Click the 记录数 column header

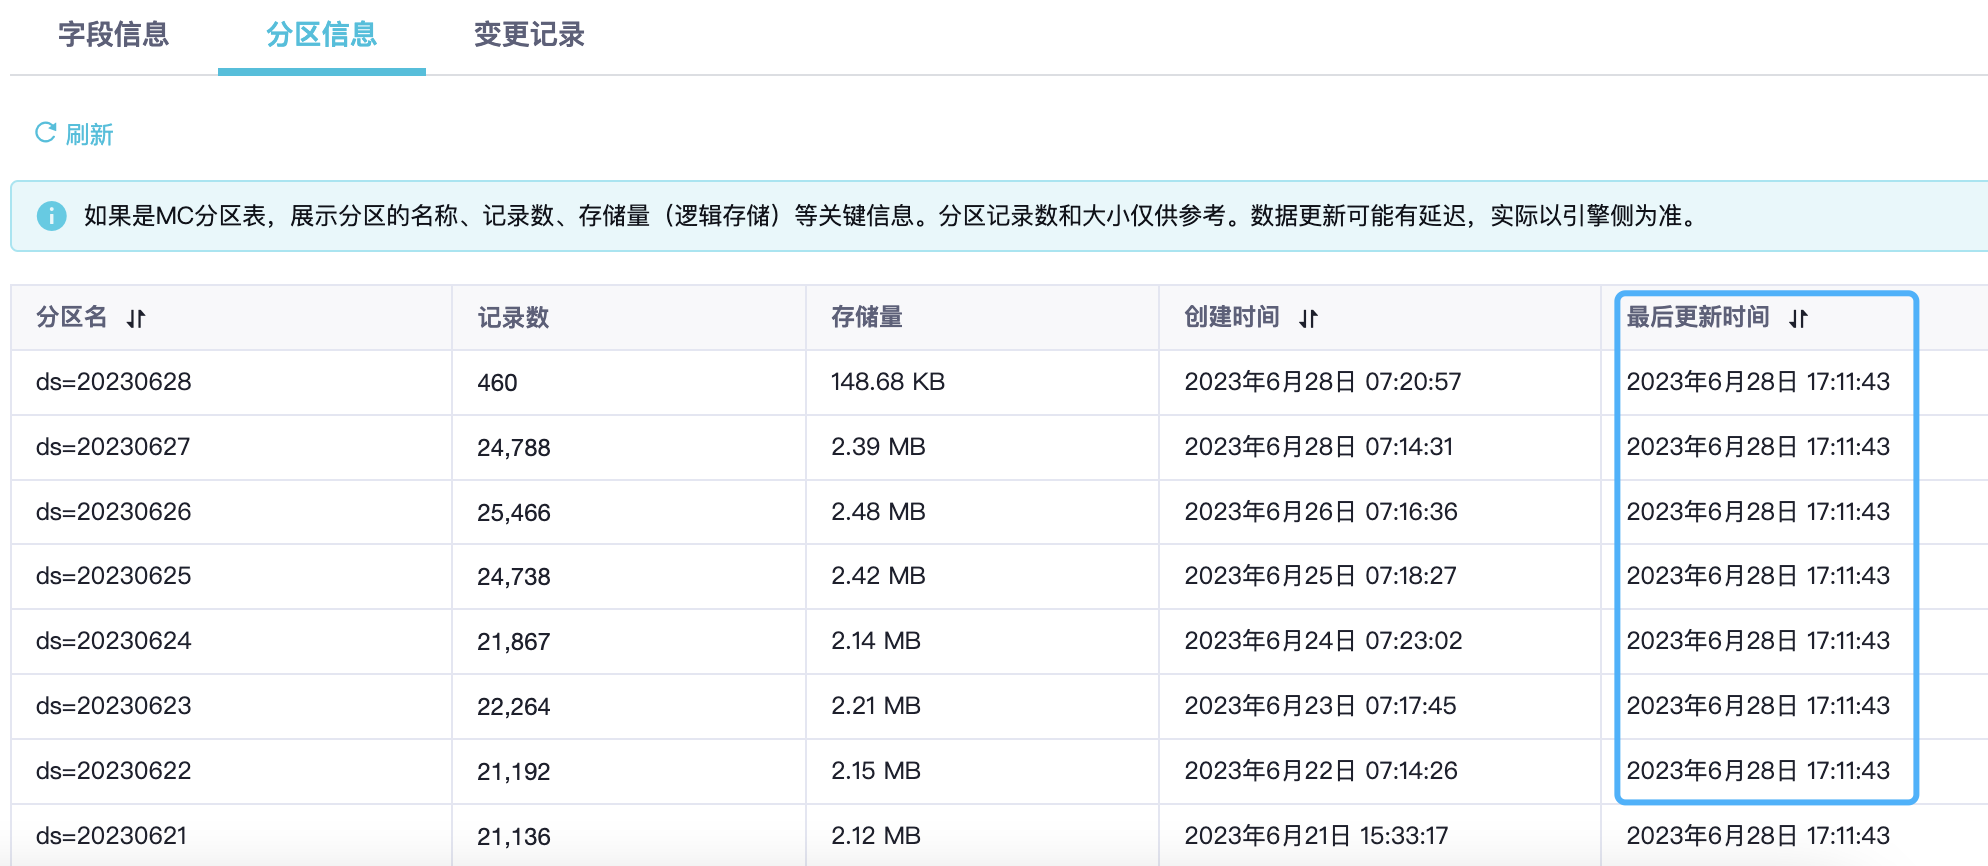[513, 318]
